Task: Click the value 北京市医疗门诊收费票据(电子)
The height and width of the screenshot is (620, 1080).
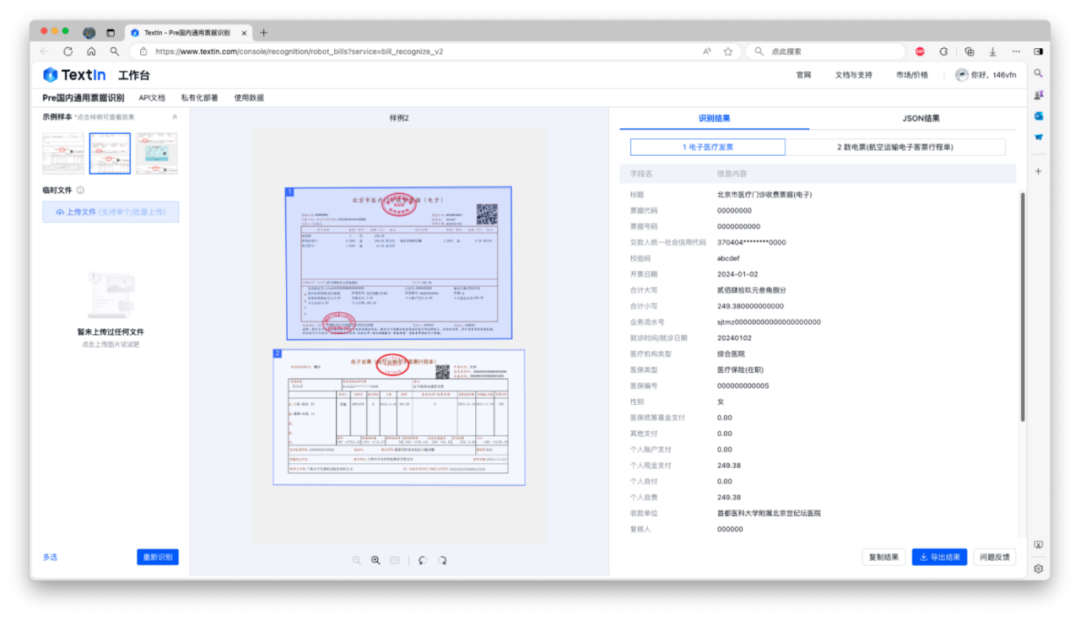Action: tap(765, 195)
